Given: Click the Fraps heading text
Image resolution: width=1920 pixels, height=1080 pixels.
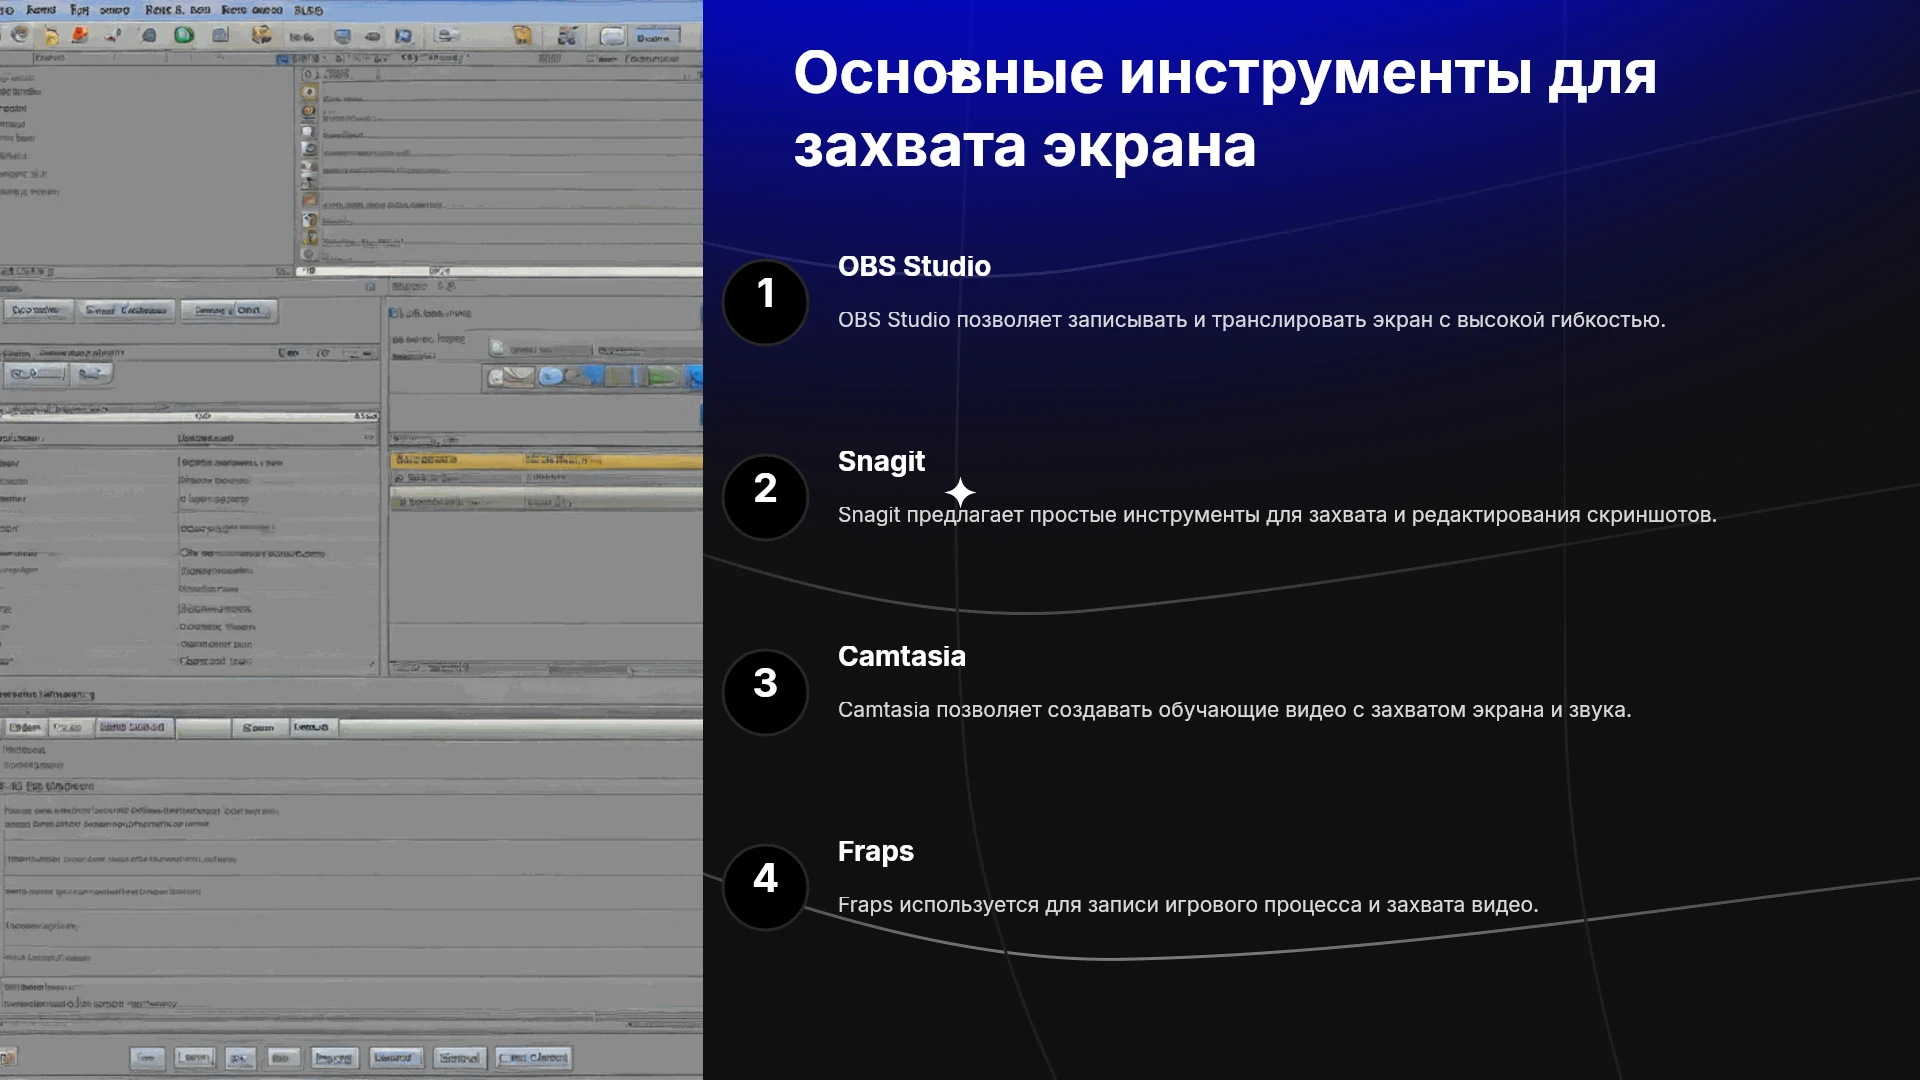Looking at the screenshot, I should tap(876, 851).
